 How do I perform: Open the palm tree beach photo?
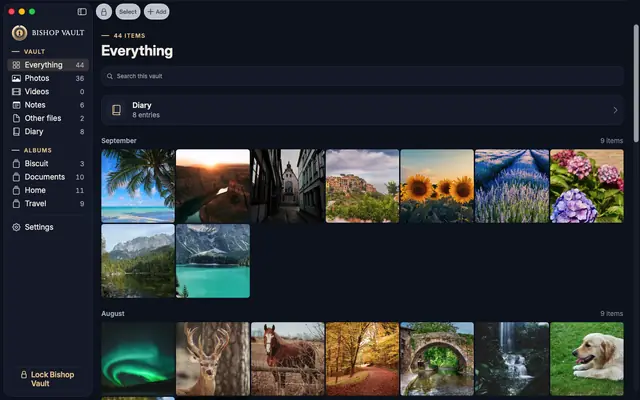[x=138, y=186]
